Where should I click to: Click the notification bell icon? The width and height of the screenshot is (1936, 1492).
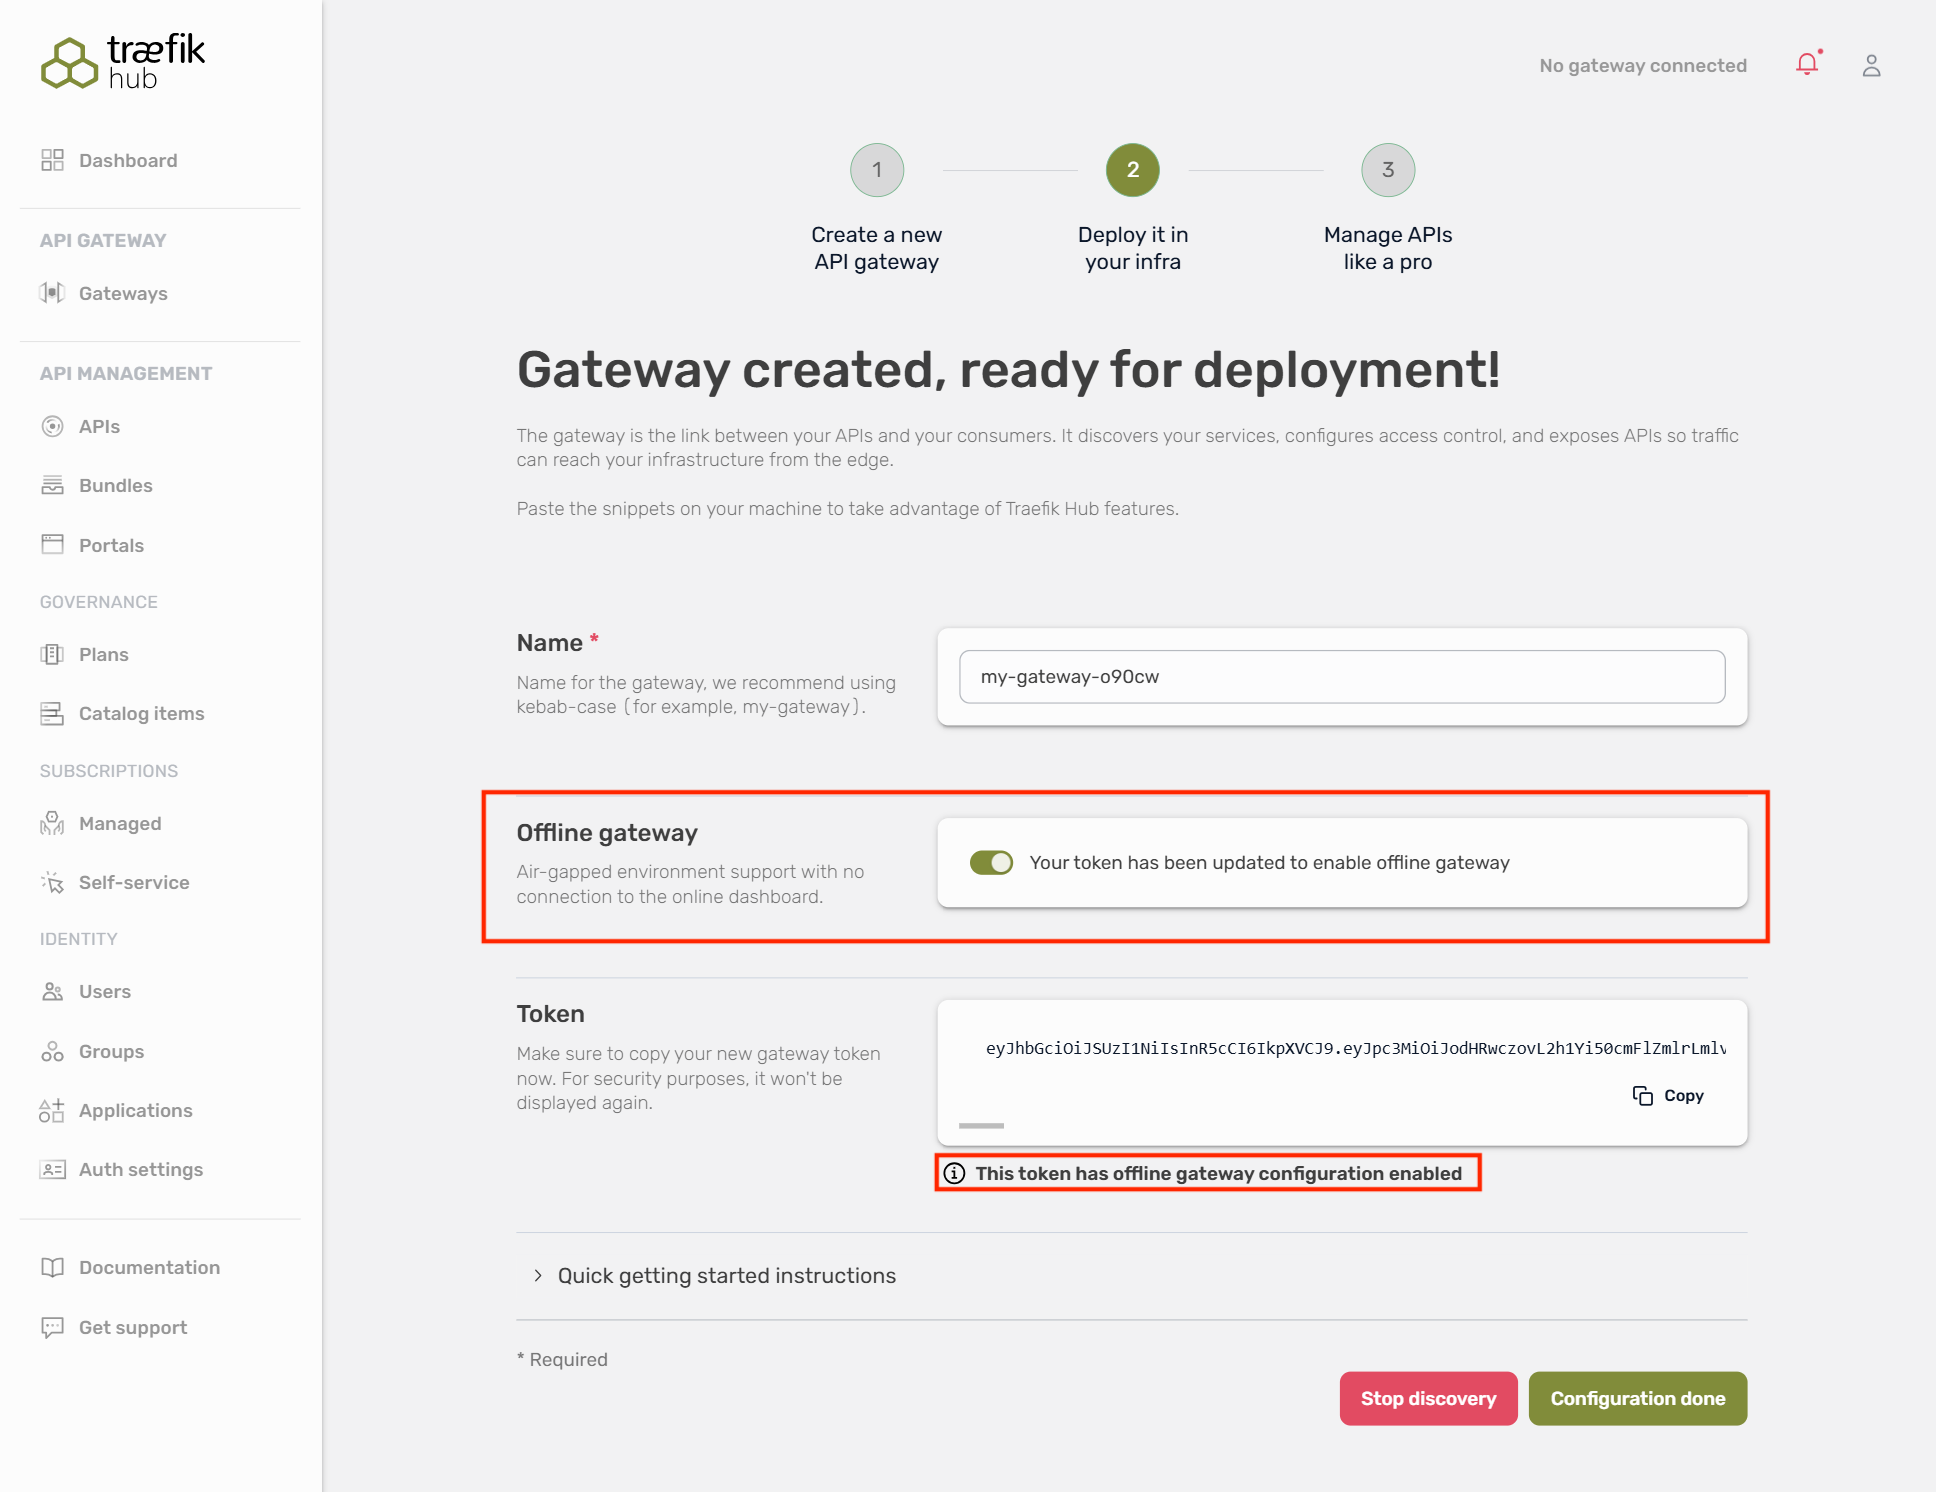1806,65
